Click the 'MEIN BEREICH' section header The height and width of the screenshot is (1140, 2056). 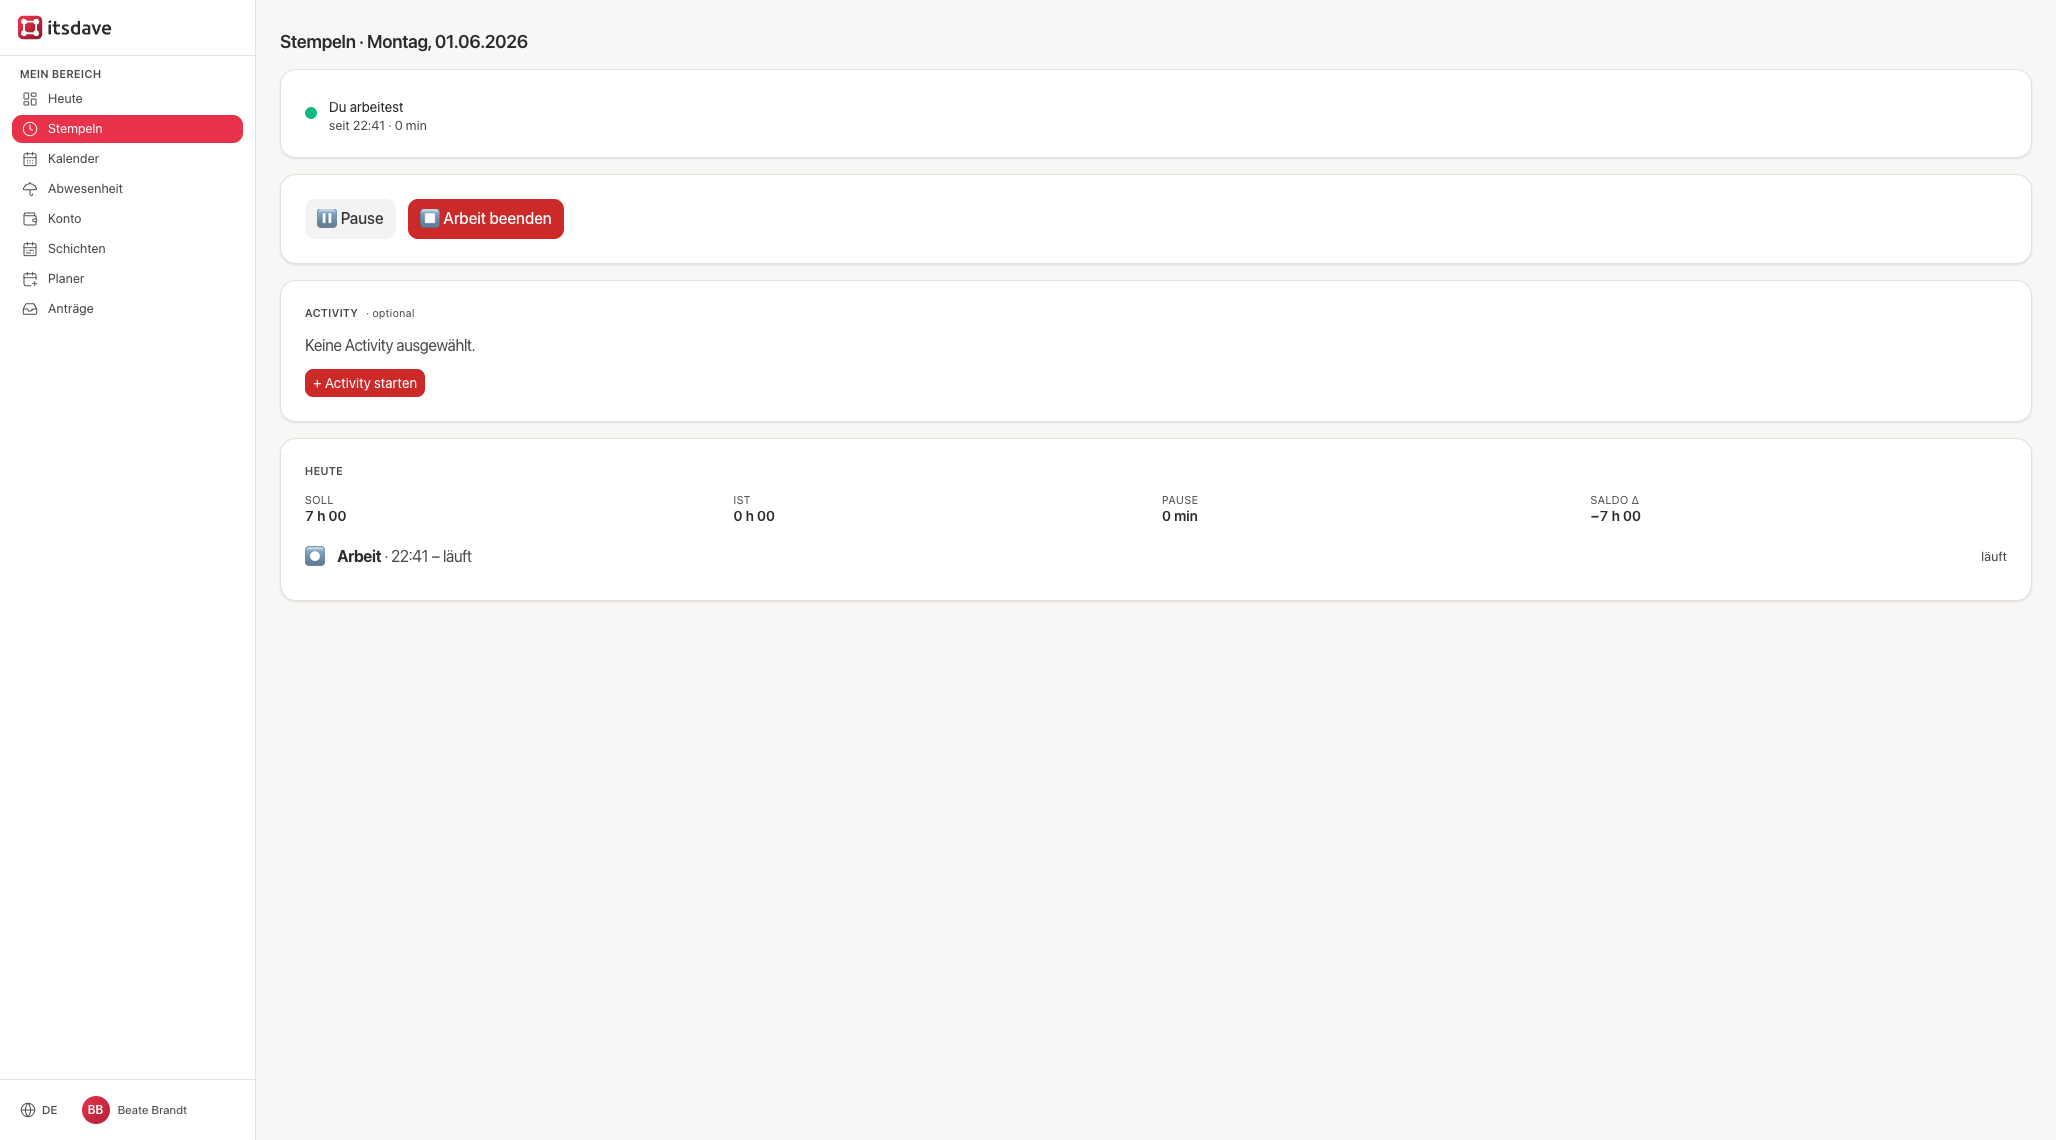[61, 74]
